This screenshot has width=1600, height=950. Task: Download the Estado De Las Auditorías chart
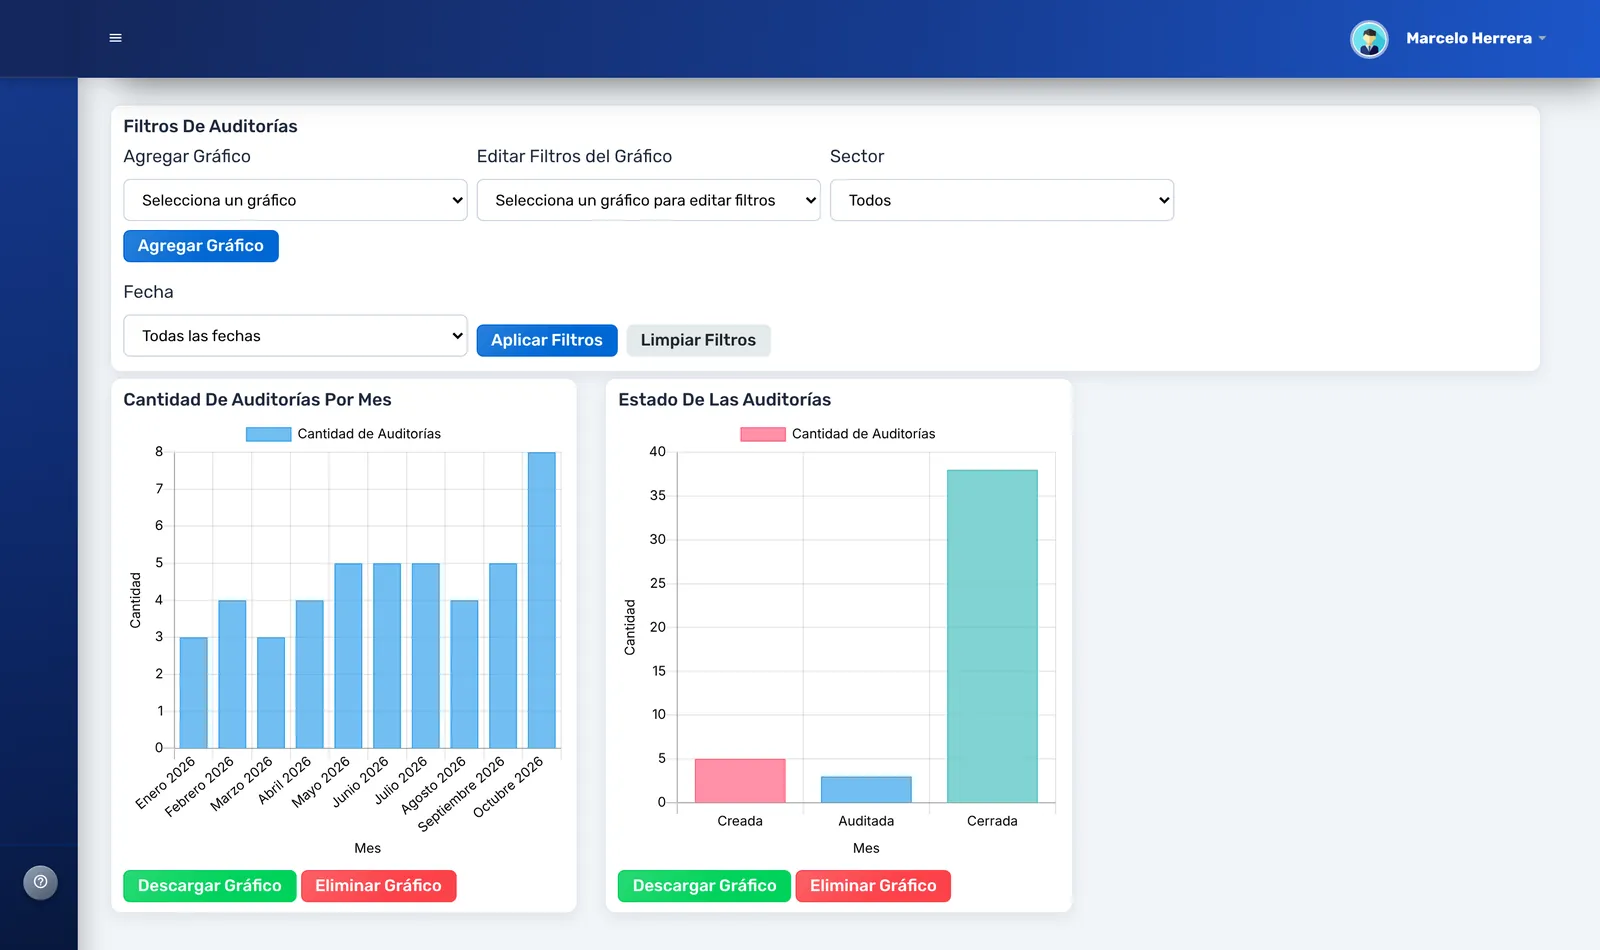[704, 886]
